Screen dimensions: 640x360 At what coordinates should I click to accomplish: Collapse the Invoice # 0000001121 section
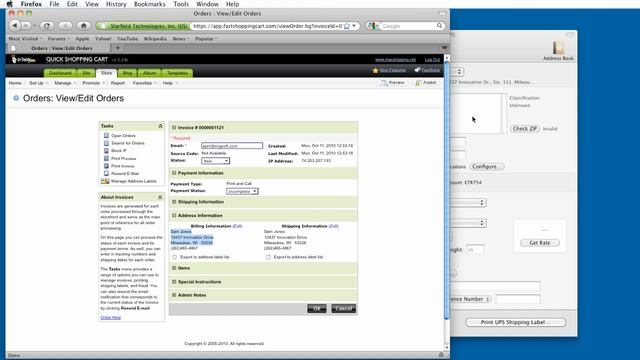(174, 128)
